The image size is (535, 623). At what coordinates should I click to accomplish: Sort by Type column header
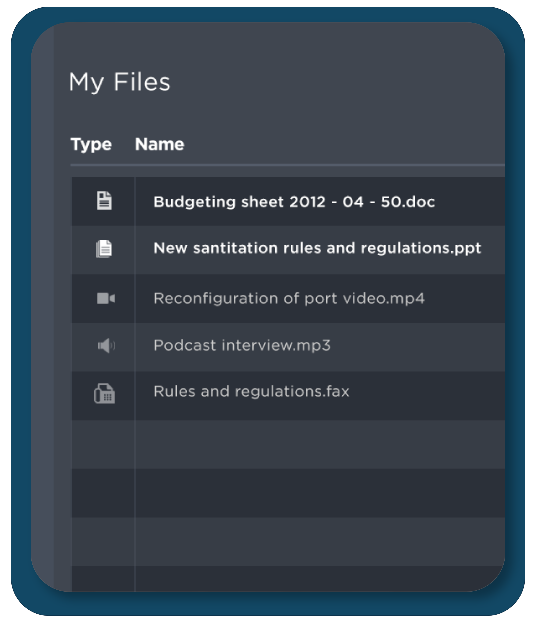tap(91, 144)
